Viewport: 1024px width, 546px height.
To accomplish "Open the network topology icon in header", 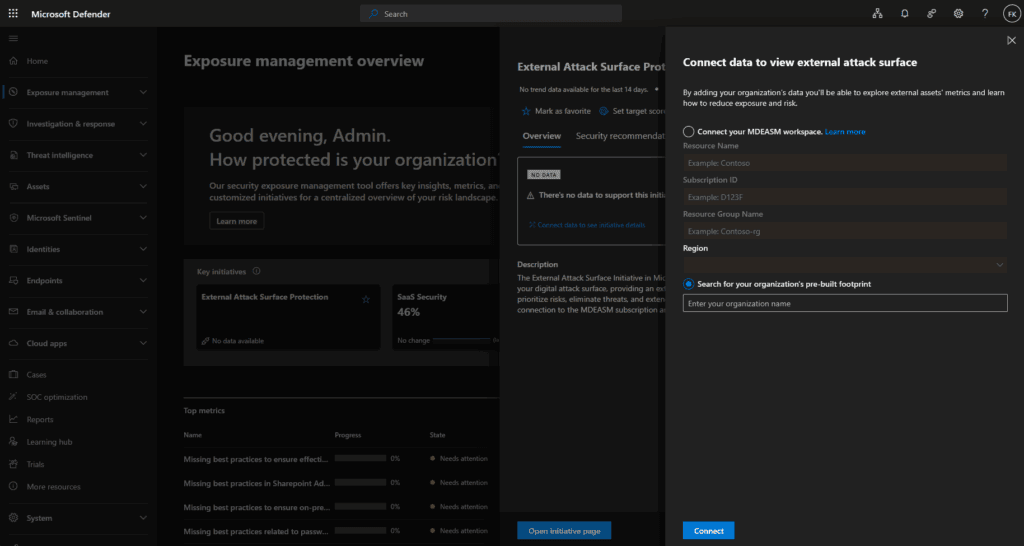I will 878,14.
